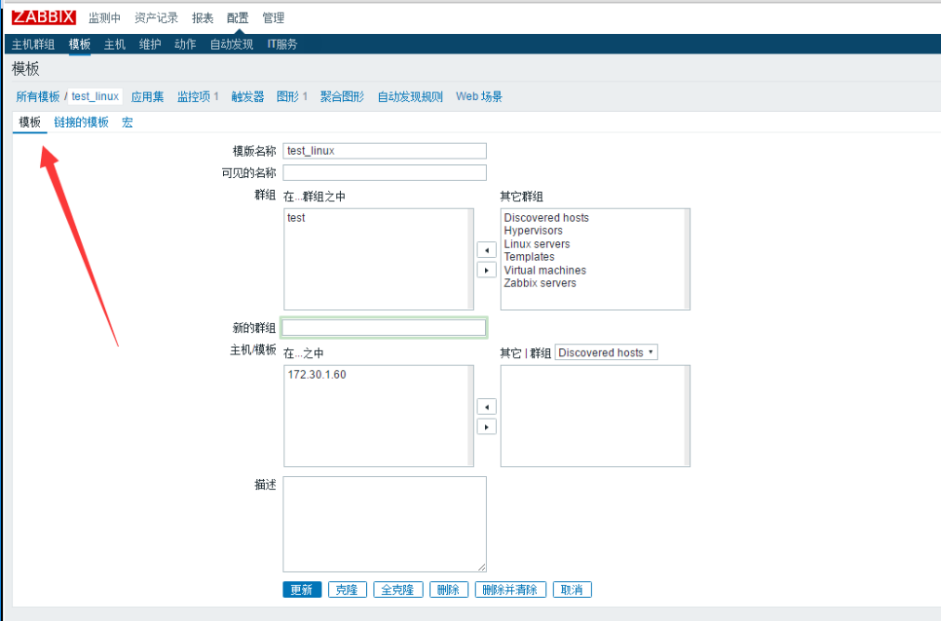
Task: Move host into template with left arrow
Action: (487, 407)
